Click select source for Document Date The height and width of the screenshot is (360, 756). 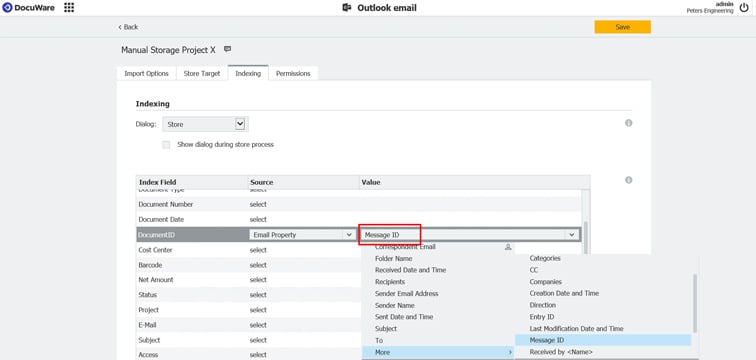point(258,219)
